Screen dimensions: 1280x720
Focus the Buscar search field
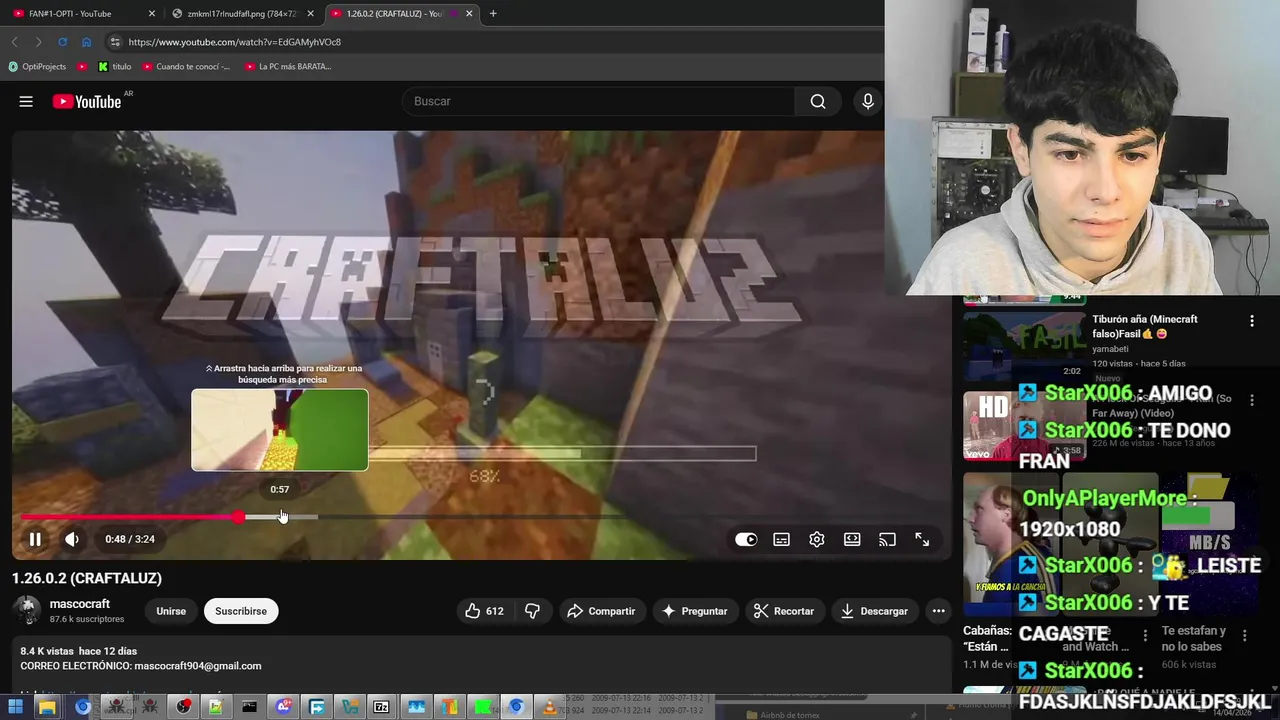coord(598,101)
